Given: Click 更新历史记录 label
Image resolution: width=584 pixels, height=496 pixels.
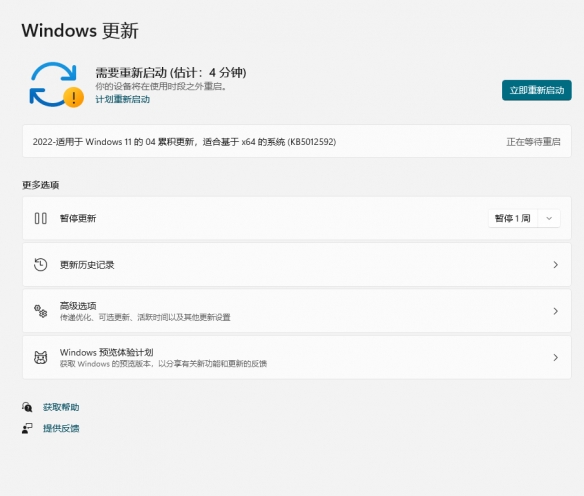Looking at the screenshot, I should (x=87, y=265).
